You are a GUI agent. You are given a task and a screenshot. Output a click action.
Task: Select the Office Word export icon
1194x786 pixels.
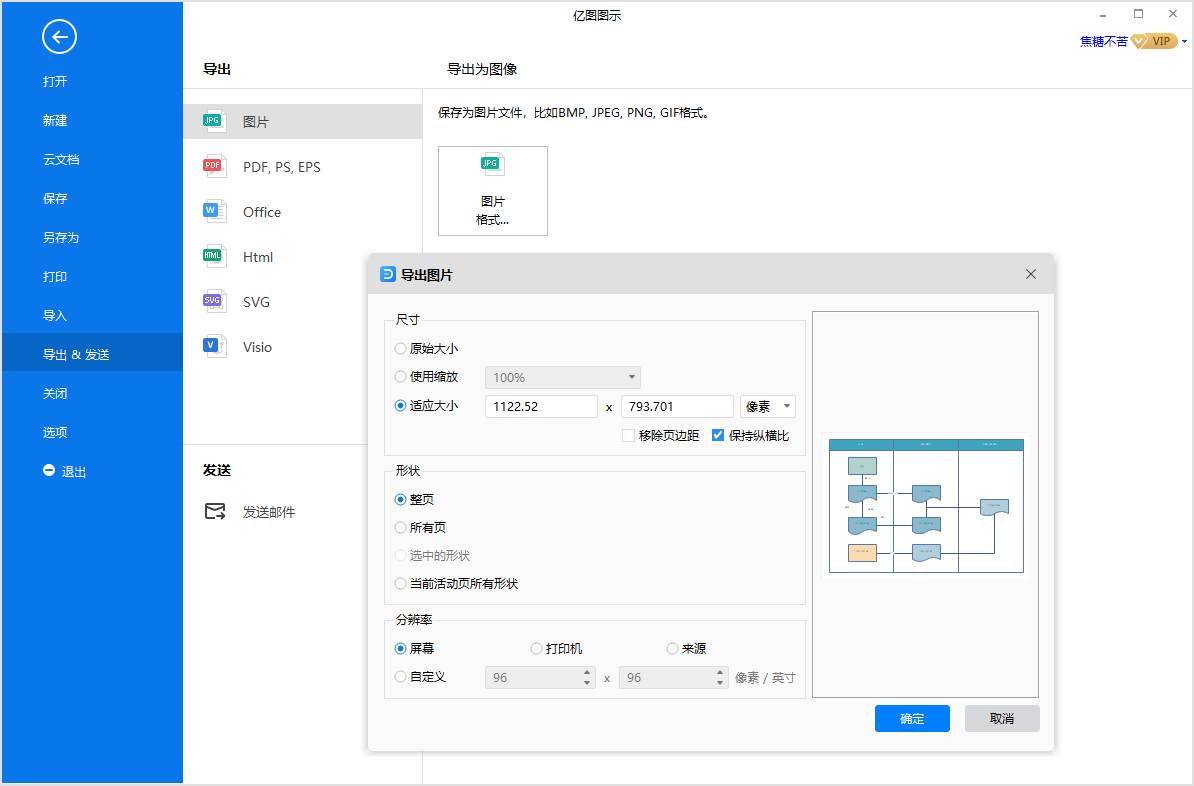click(213, 212)
